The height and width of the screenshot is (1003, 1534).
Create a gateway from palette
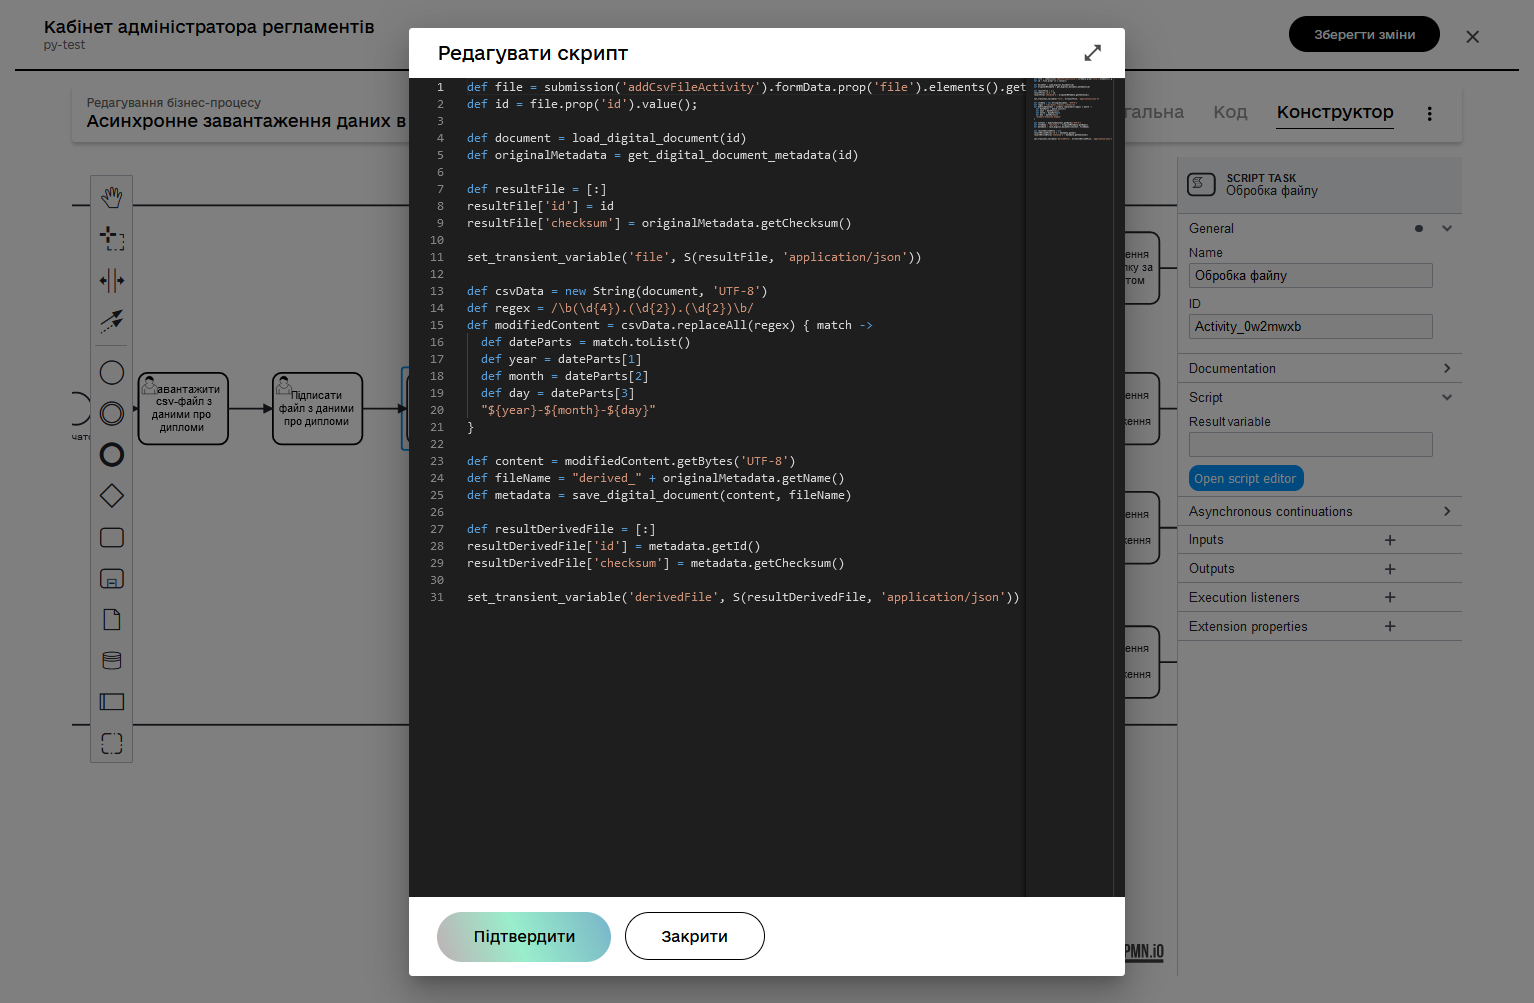coord(112,496)
